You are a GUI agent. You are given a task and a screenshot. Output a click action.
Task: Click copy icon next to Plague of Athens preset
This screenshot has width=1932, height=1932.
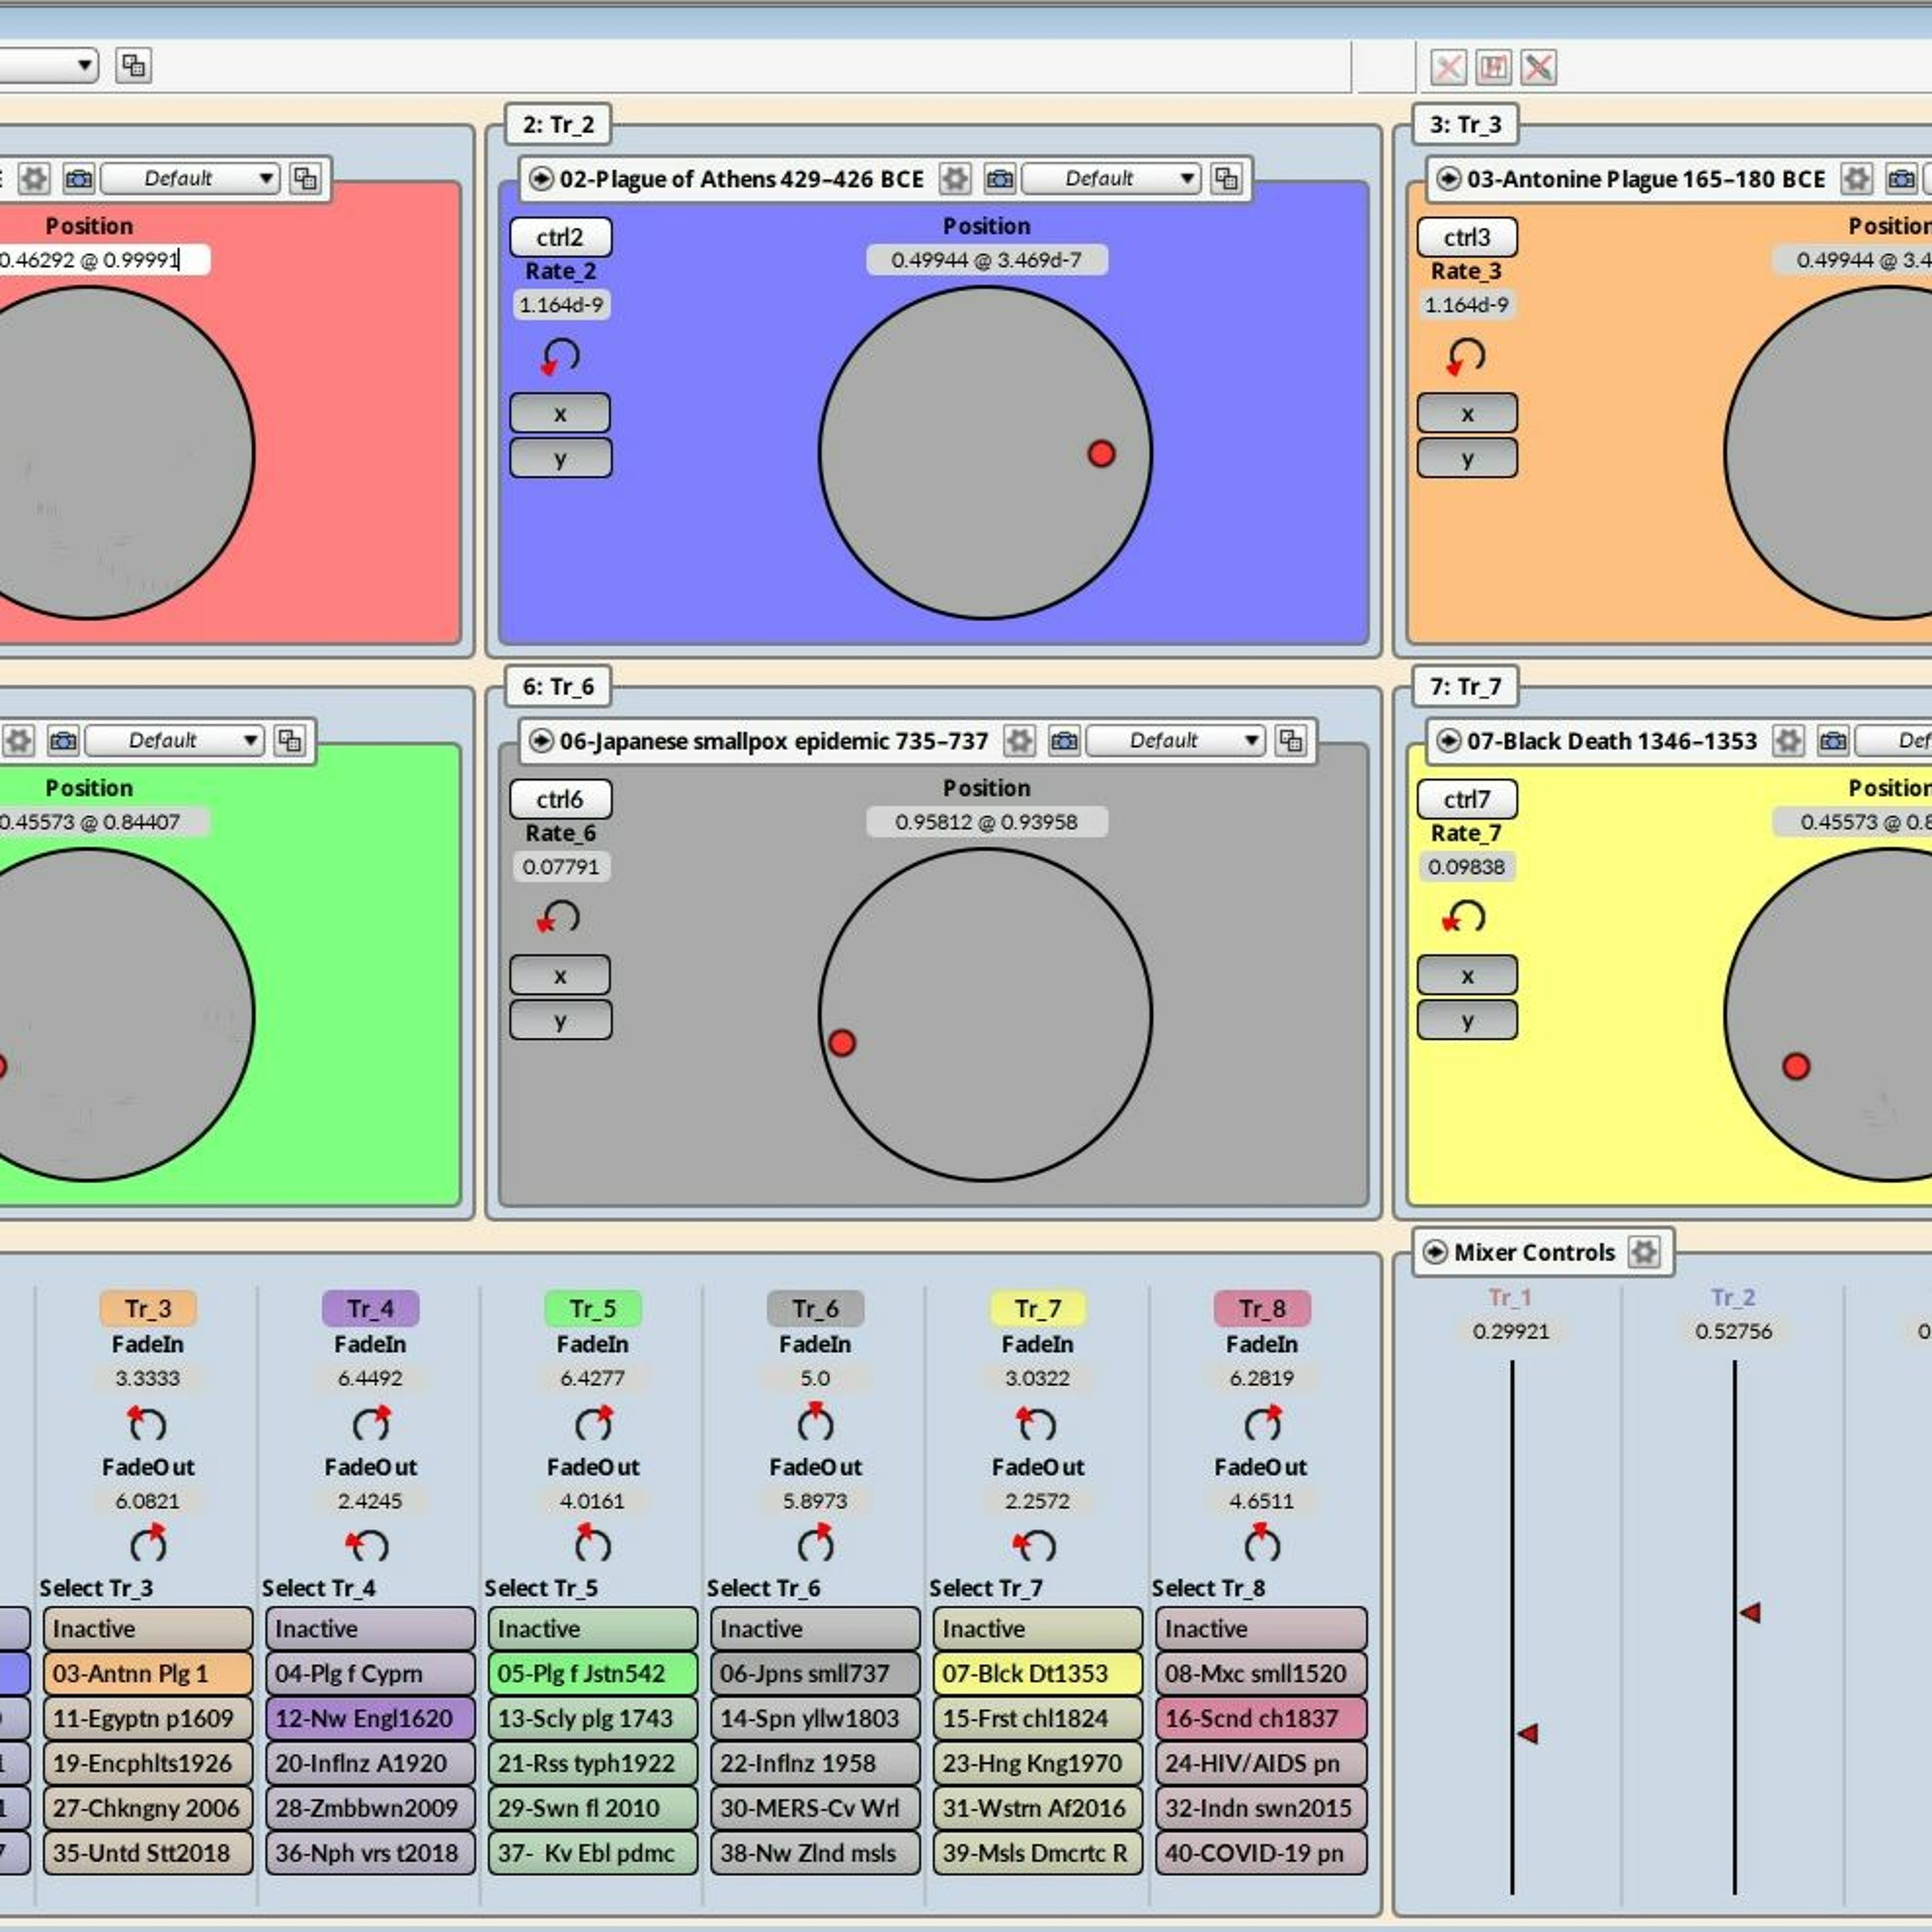pos(1226,179)
